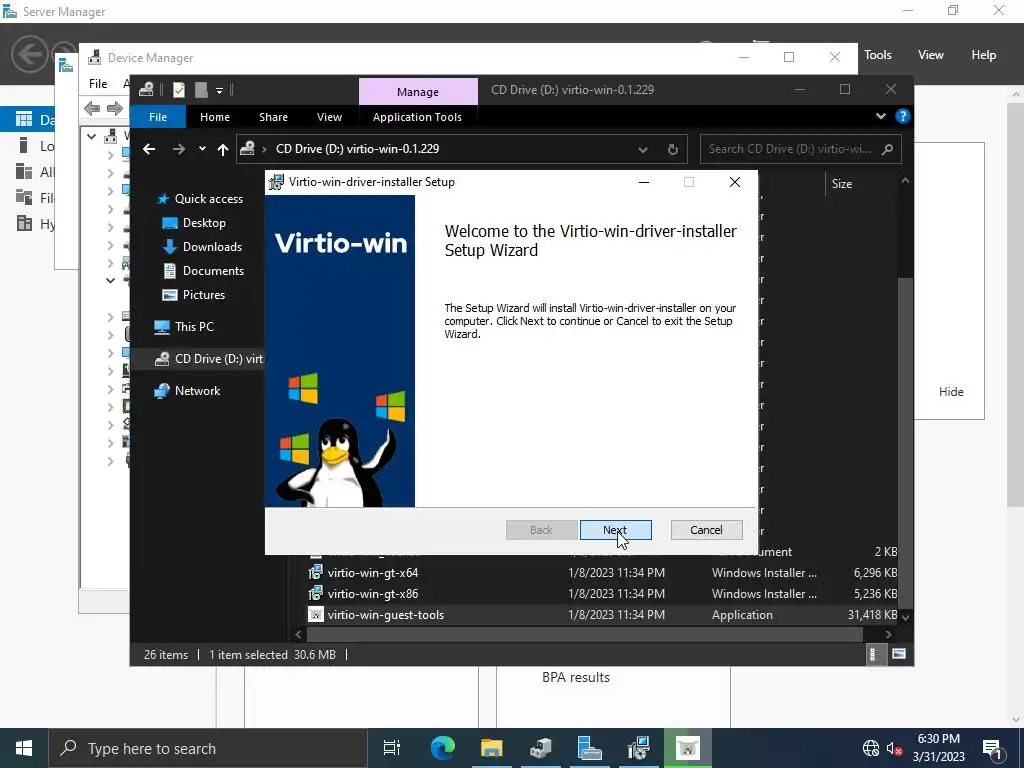This screenshot has width=1024, height=768.
Task: Select Downloads in navigation pane
Action: (x=212, y=247)
